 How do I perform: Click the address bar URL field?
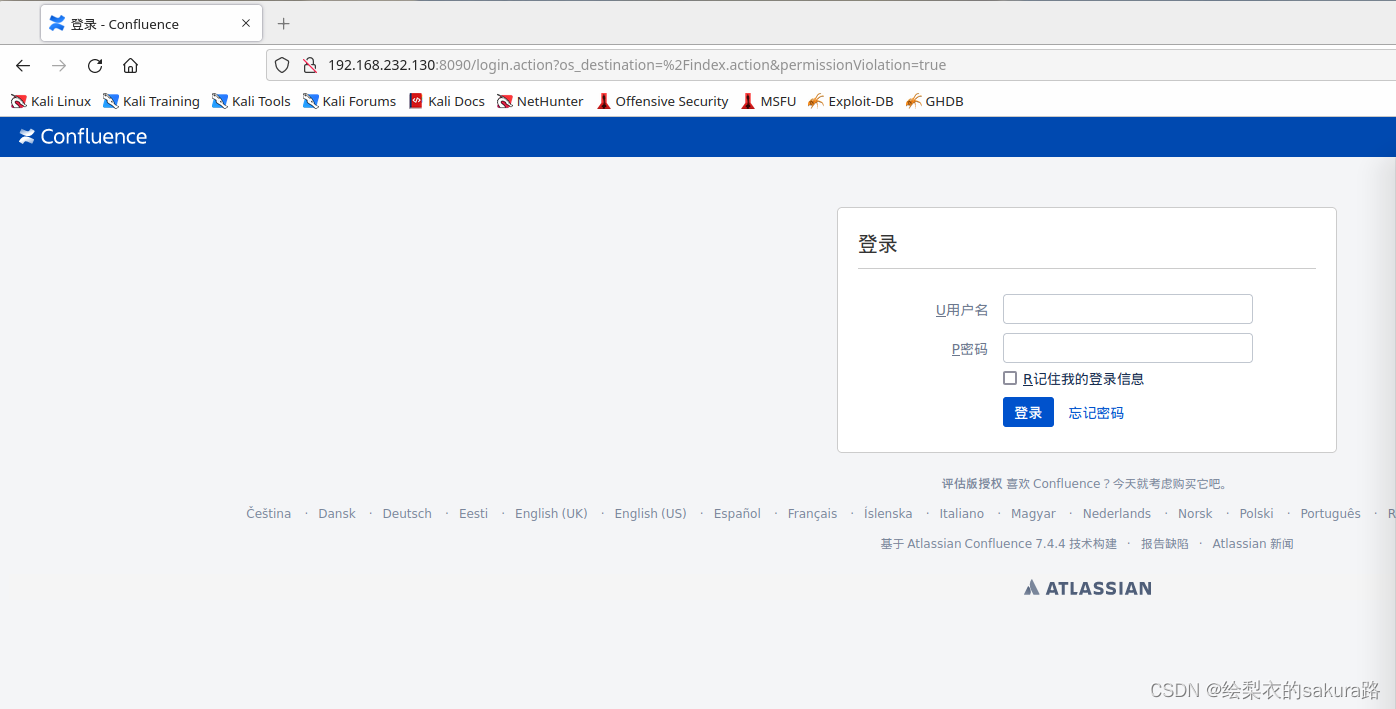pos(830,65)
